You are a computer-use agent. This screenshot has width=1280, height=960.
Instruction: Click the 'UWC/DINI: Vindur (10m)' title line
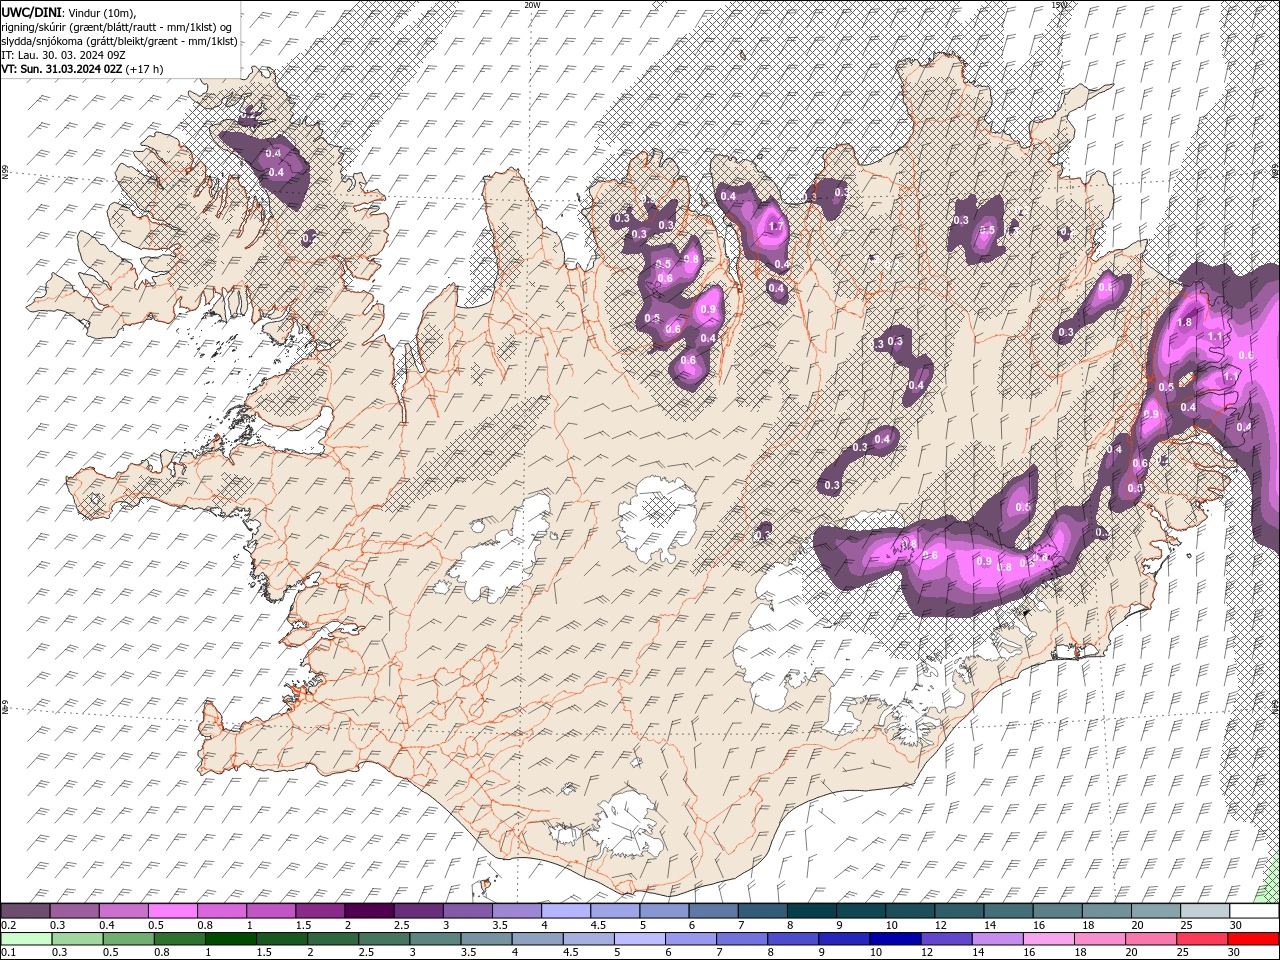[x=68, y=12]
